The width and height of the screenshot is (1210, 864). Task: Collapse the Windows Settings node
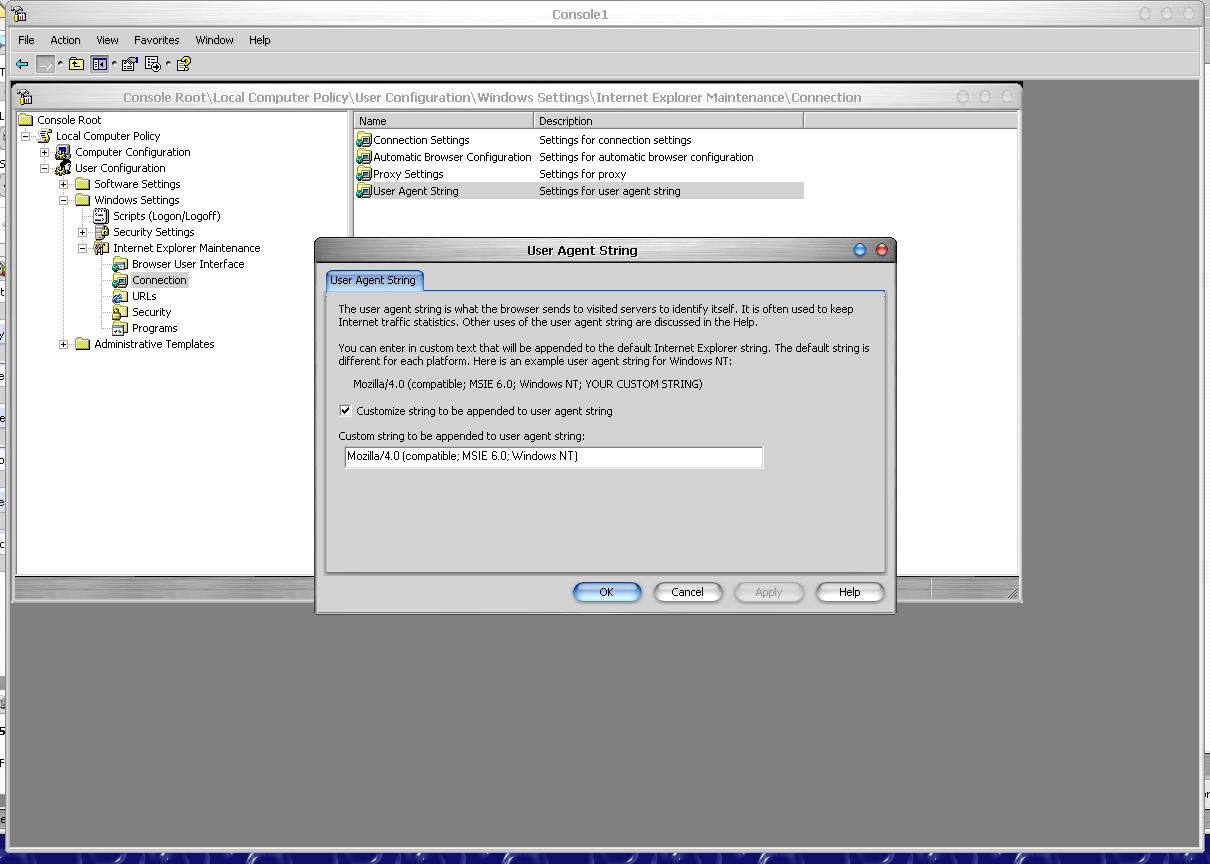click(64, 200)
